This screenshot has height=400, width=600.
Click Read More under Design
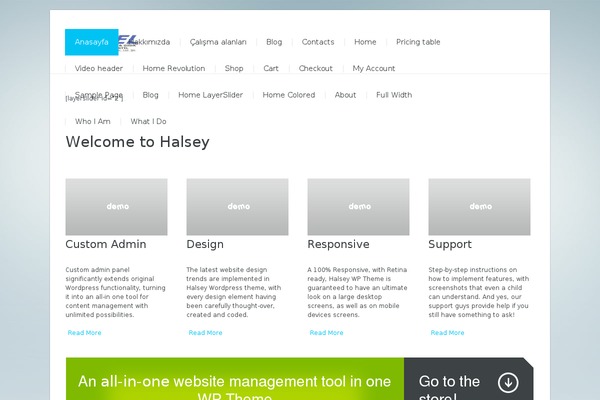[x=205, y=333]
